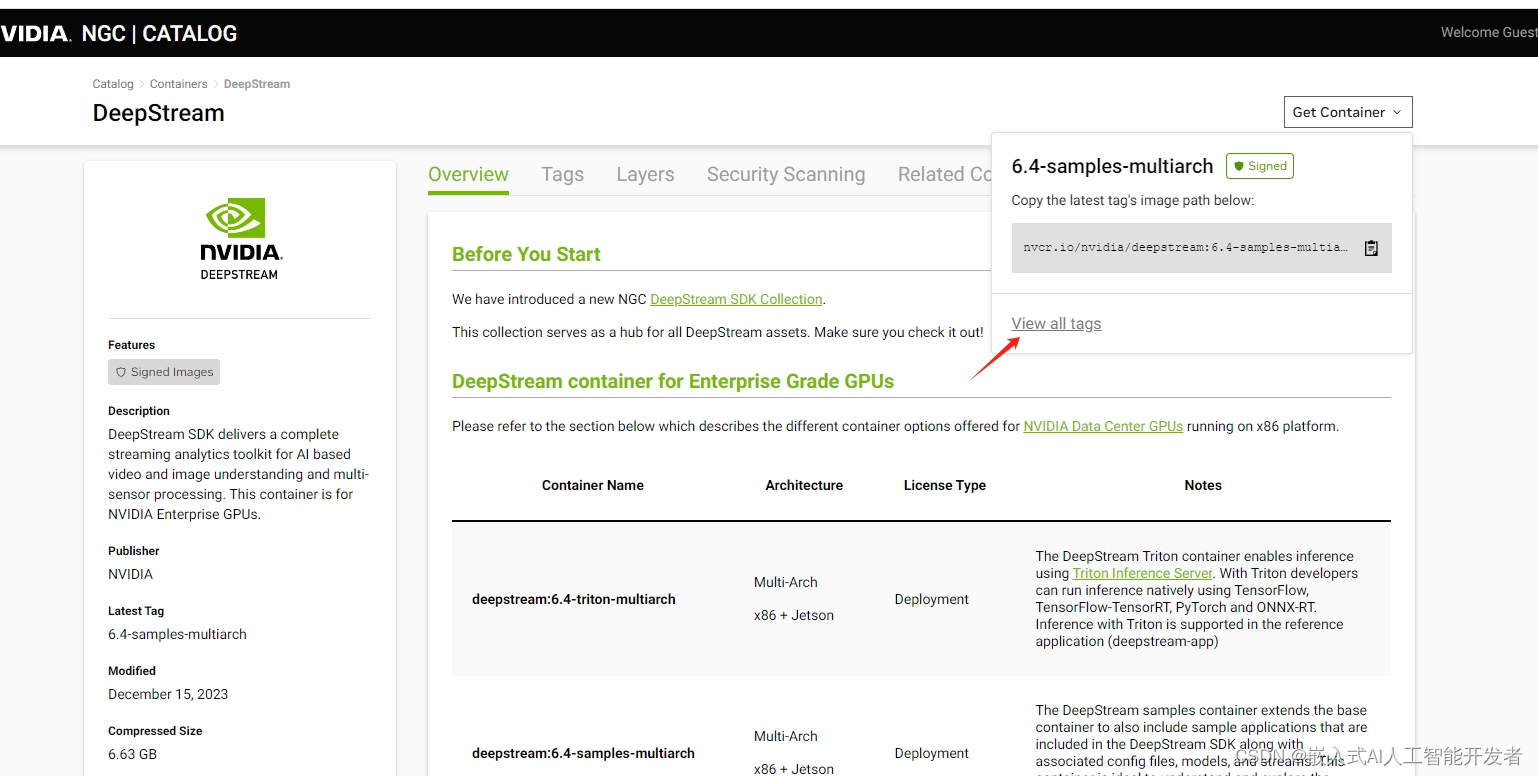1538x776 pixels.
Task: Collapse the tag popup via Get Container menu
Action: pyautogui.click(x=1347, y=111)
